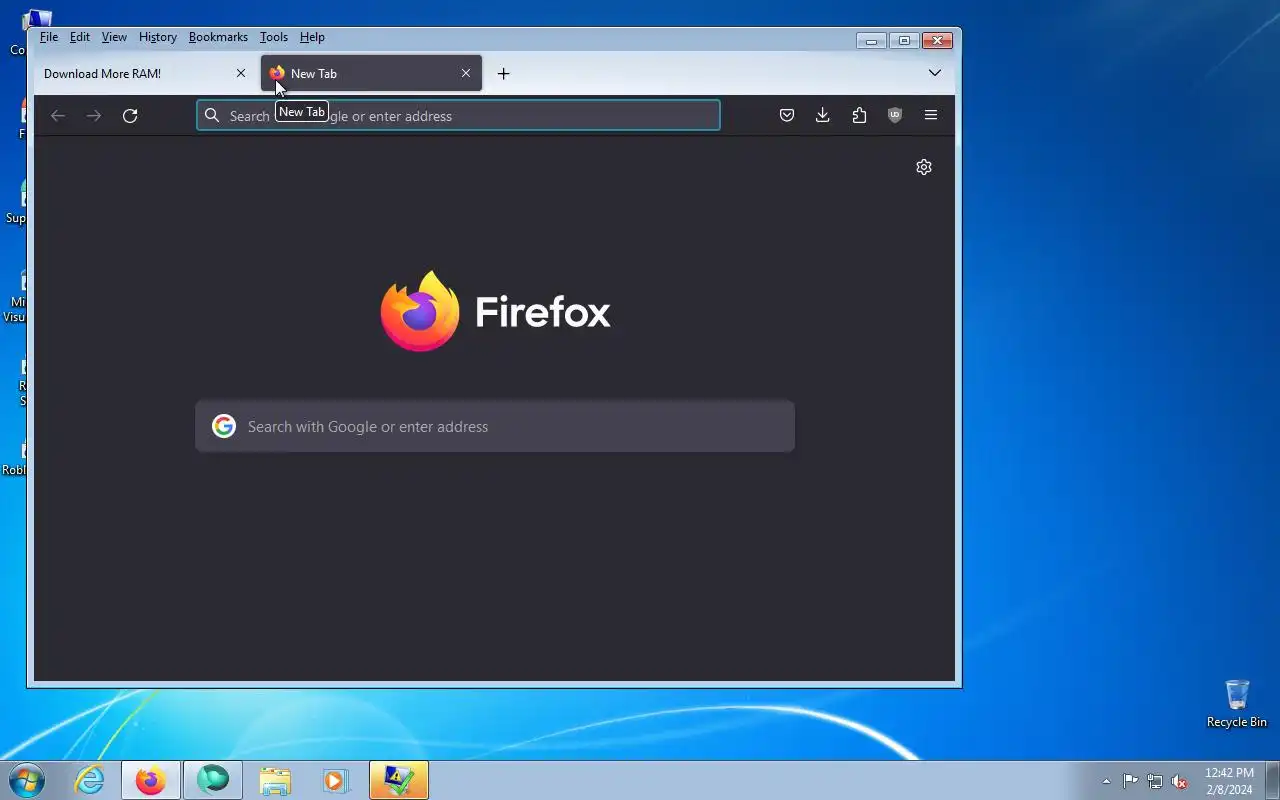Open the File menu
Viewport: 1280px width, 800px height.
48,37
